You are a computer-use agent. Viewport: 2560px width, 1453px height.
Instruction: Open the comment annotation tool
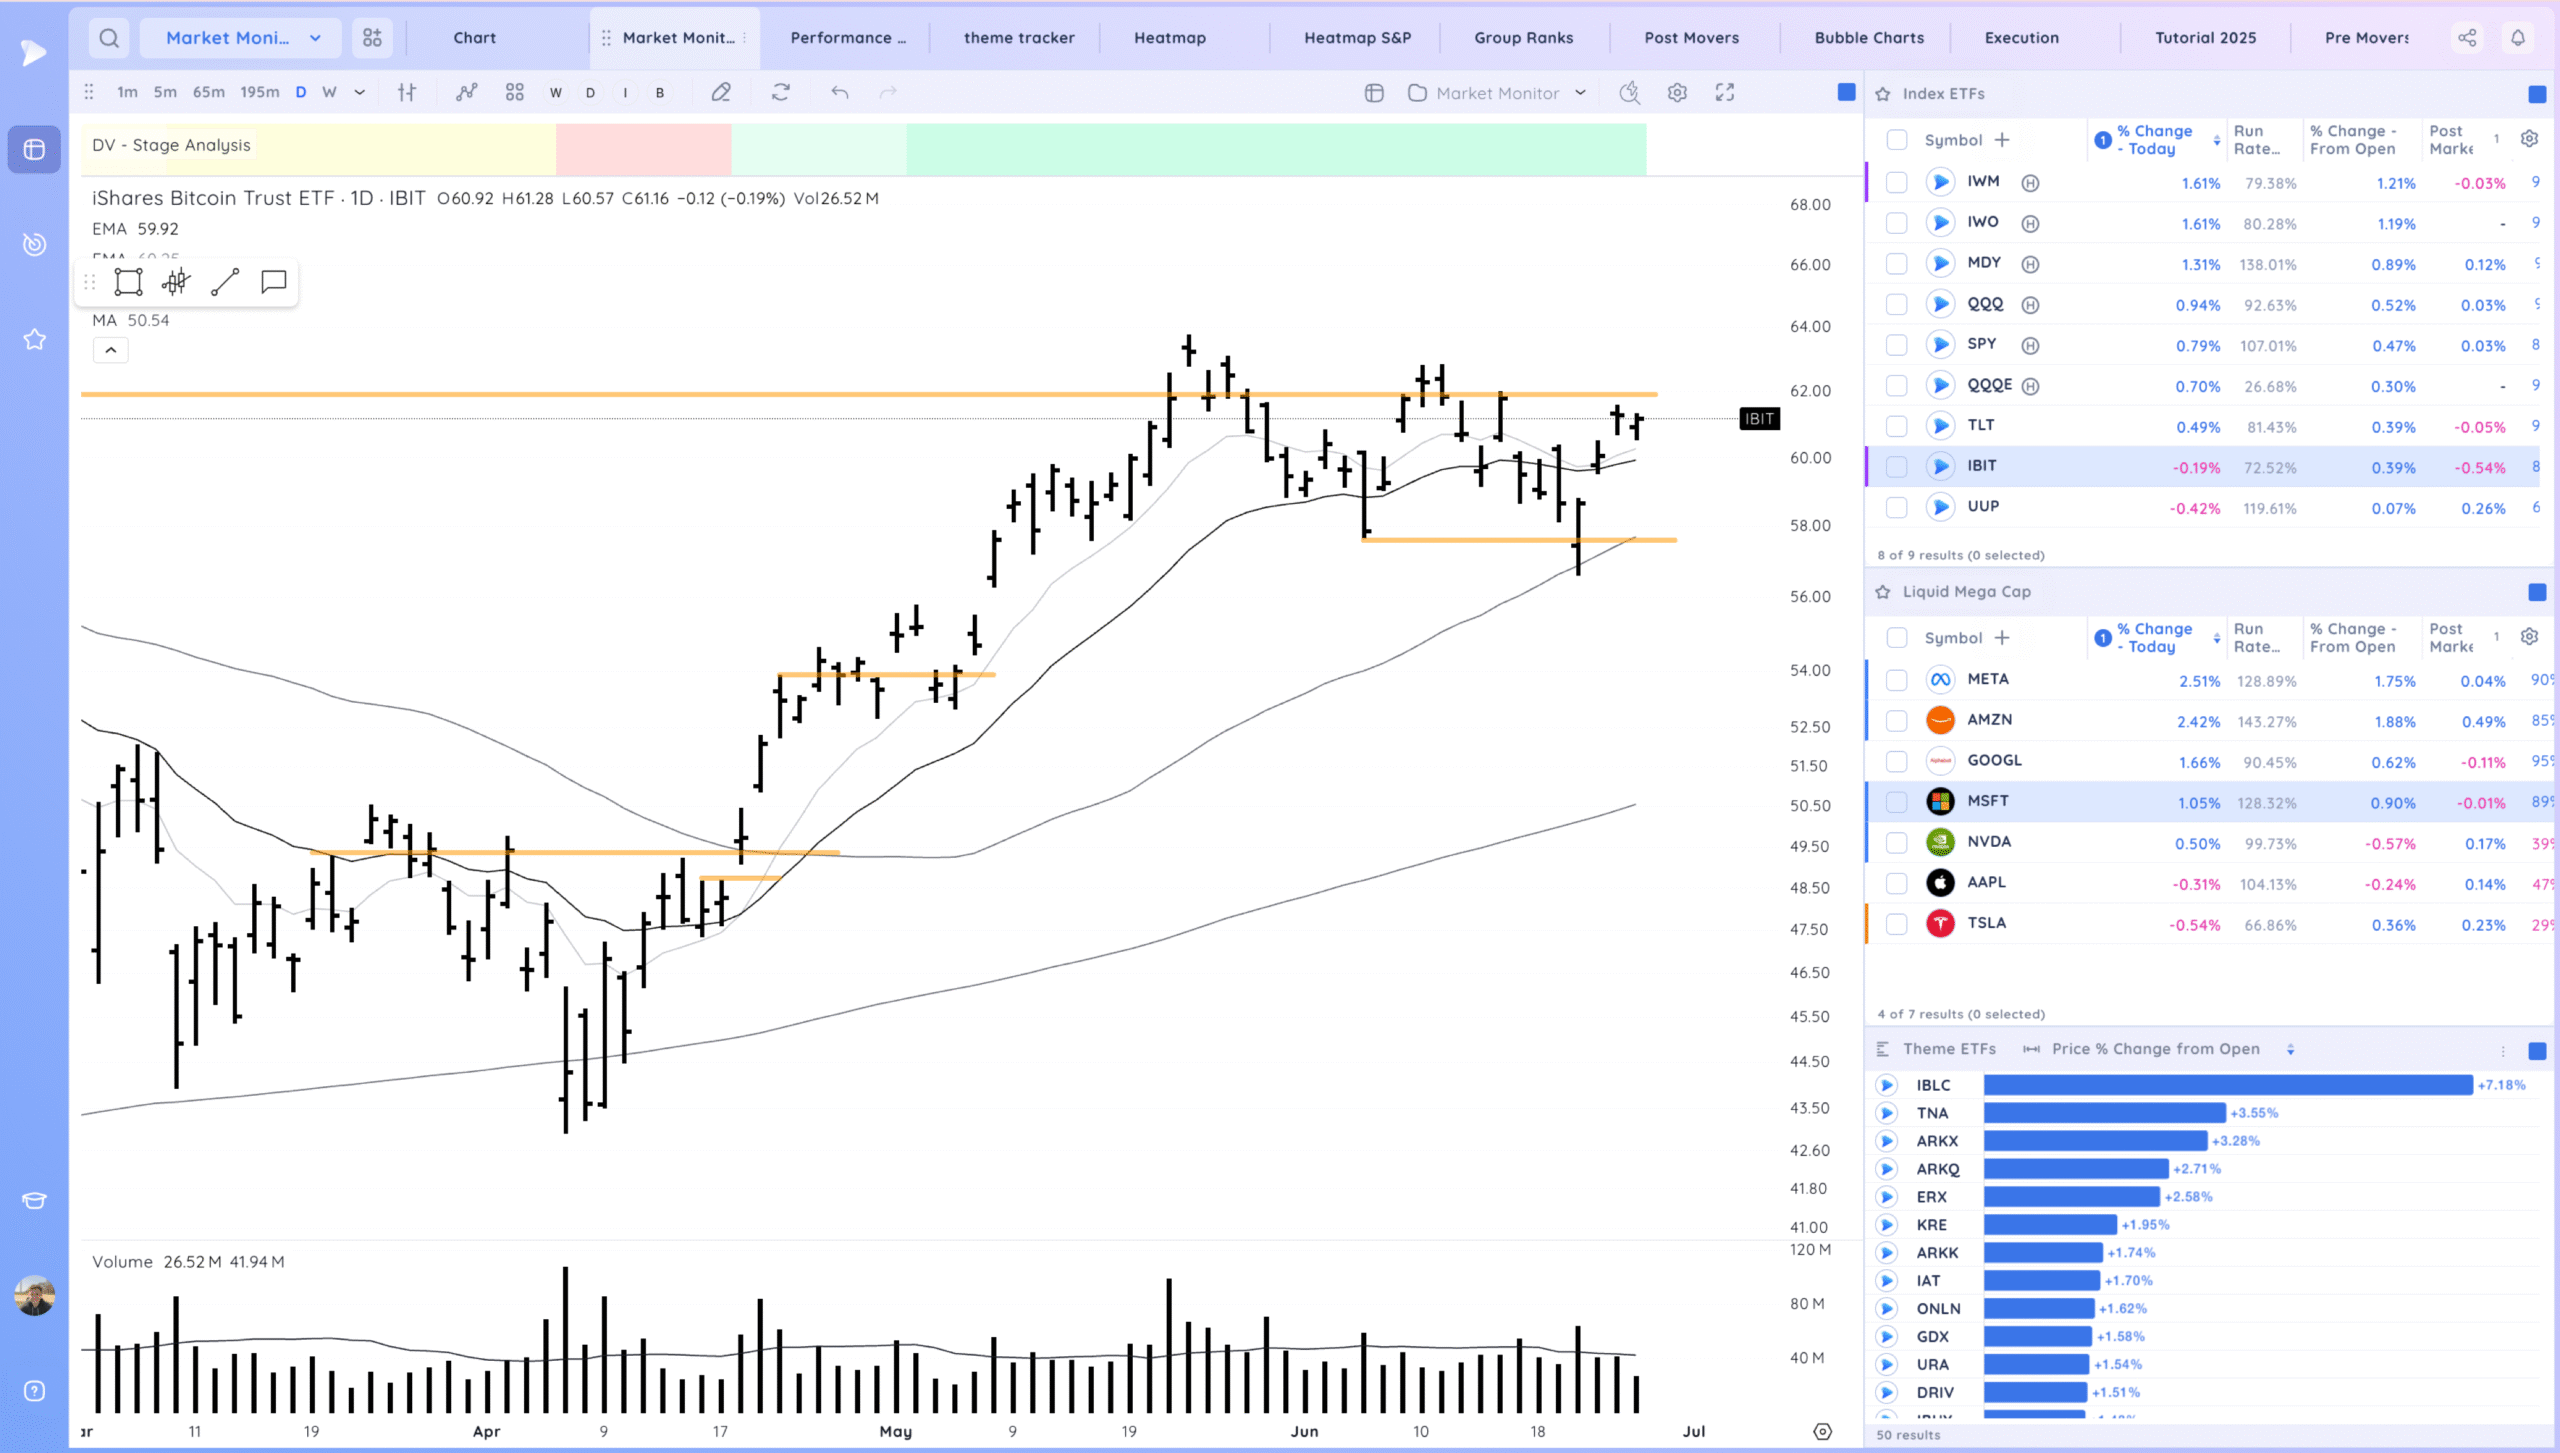point(273,282)
